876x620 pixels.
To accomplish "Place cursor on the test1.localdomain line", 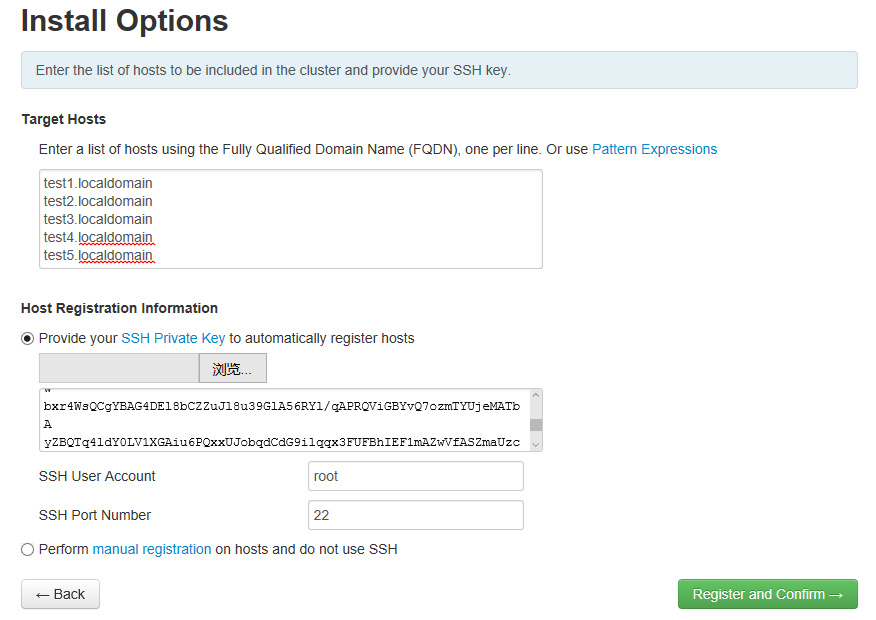I will pos(98,183).
